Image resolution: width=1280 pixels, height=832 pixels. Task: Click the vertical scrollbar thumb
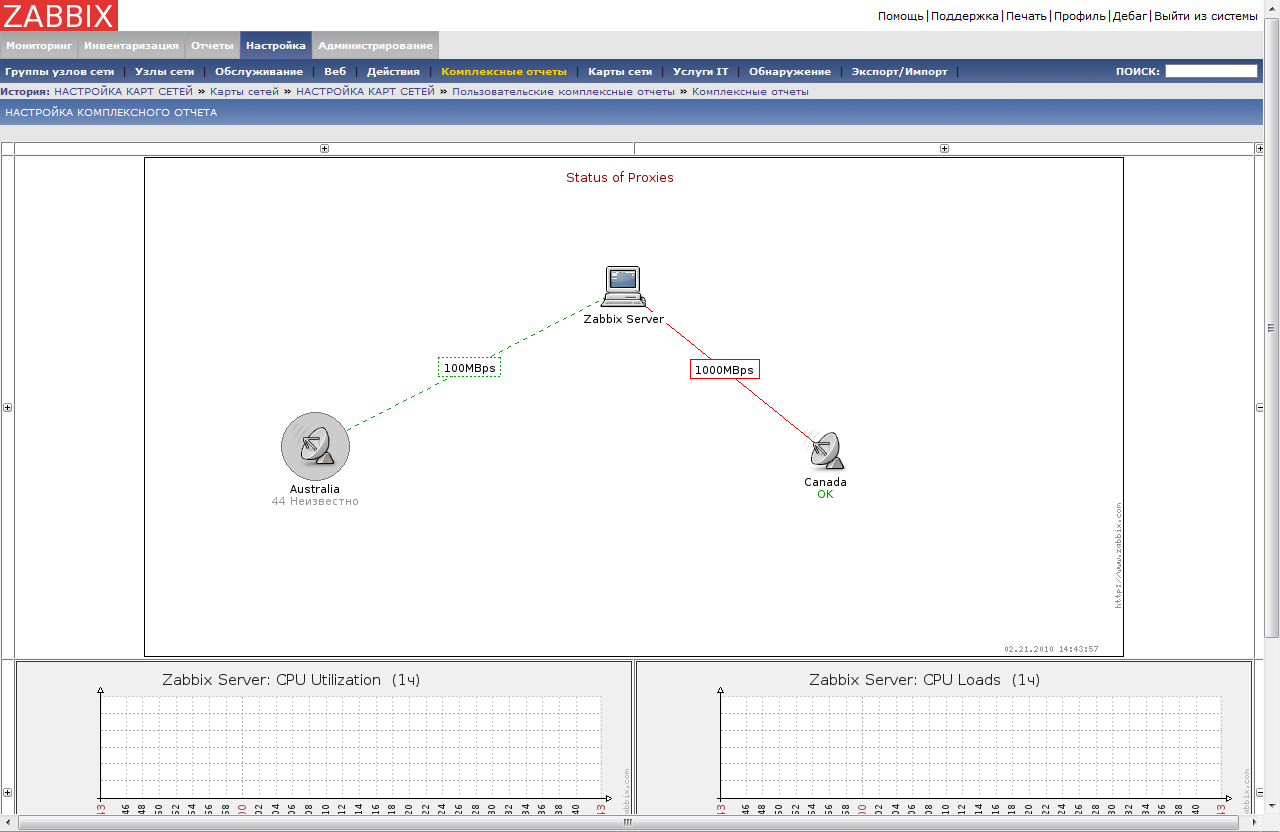tap(1272, 328)
